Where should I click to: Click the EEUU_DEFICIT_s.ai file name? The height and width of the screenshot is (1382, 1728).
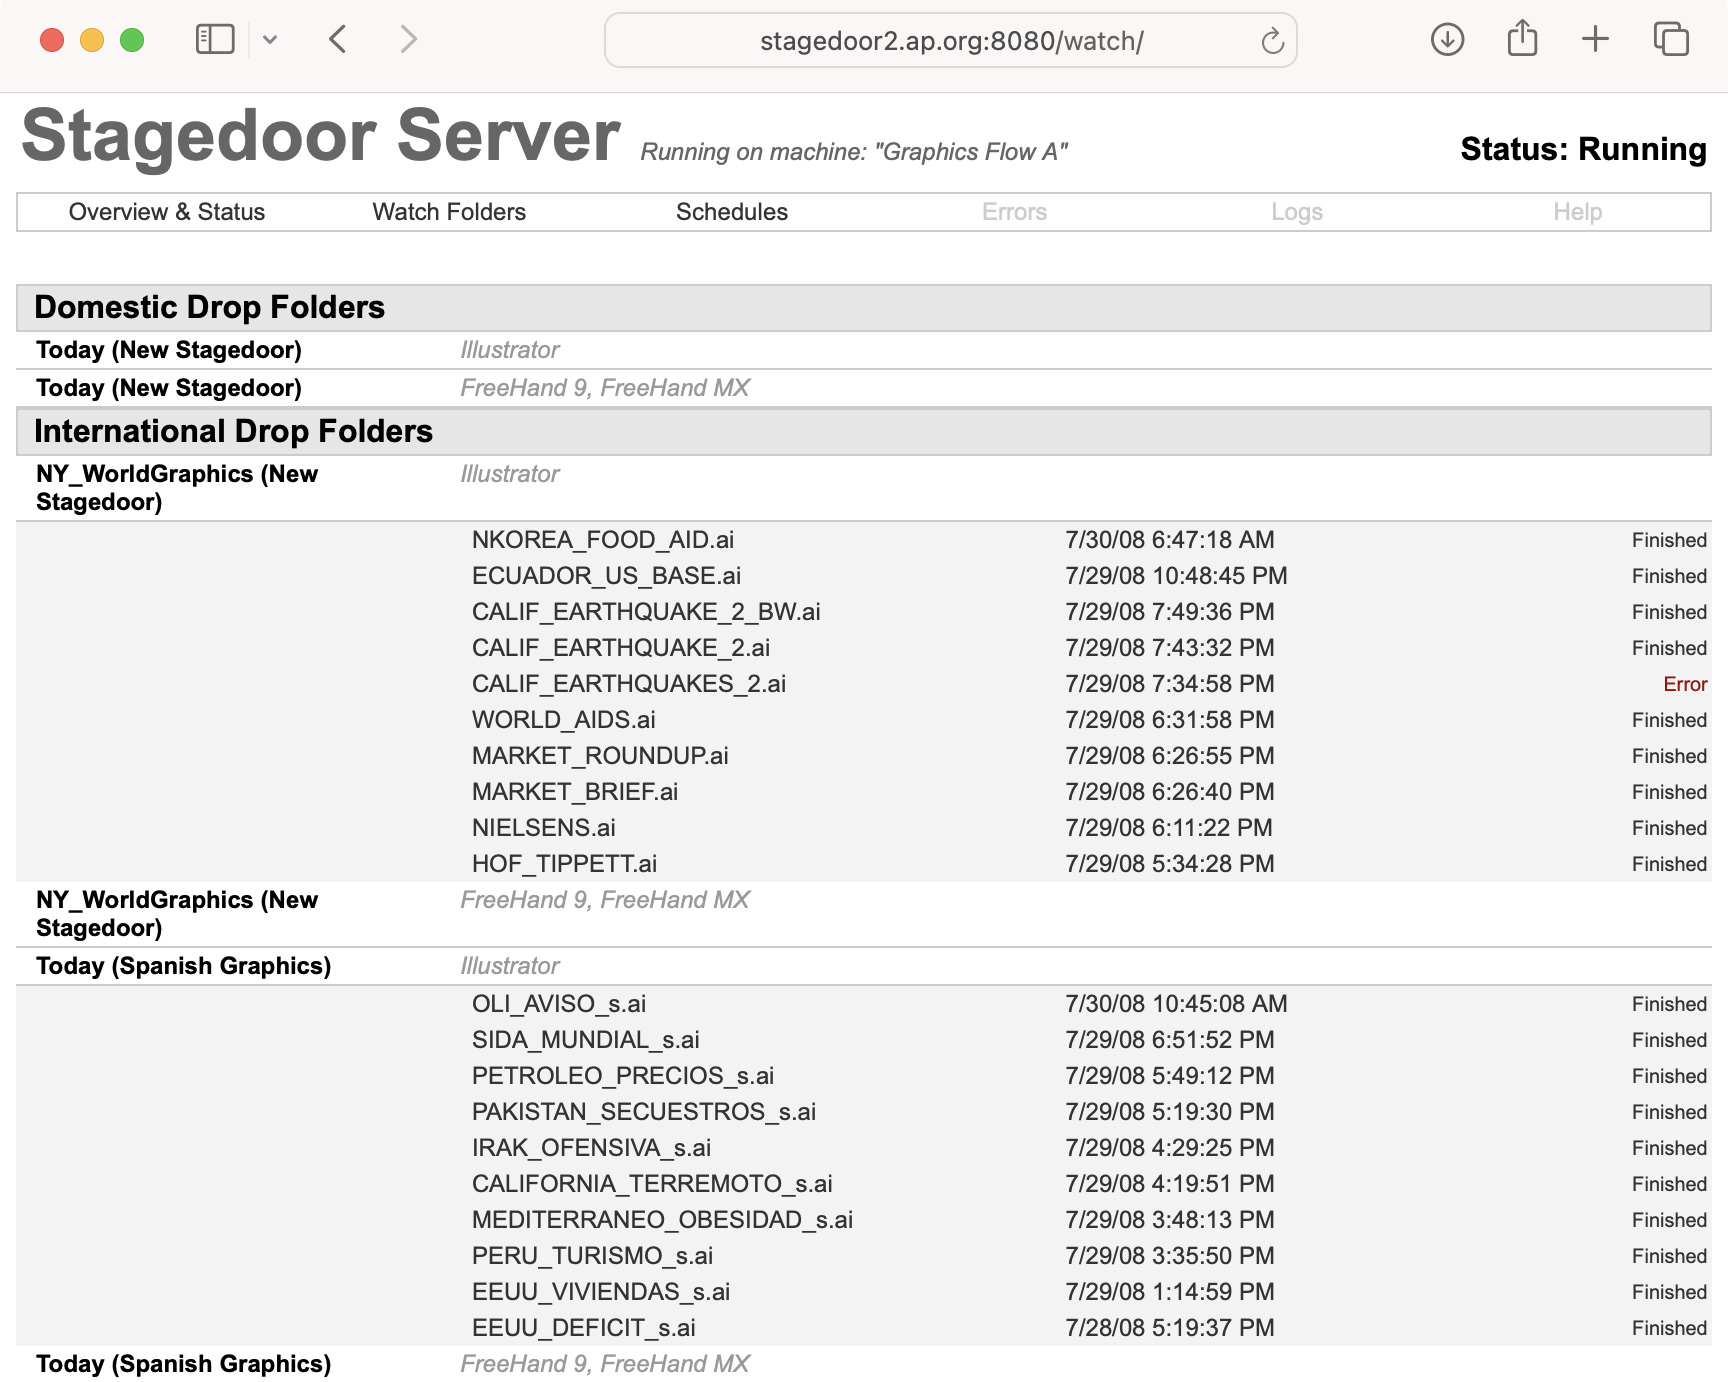click(584, 1328)
